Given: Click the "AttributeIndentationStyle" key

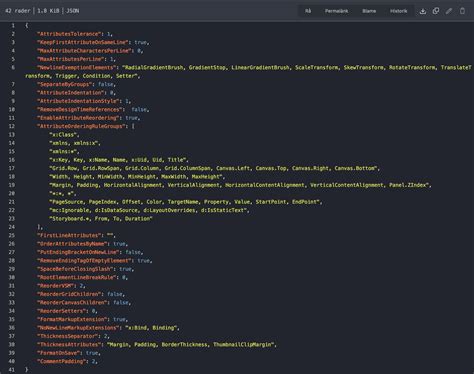Looking at the screenshot, I should 78,101.
